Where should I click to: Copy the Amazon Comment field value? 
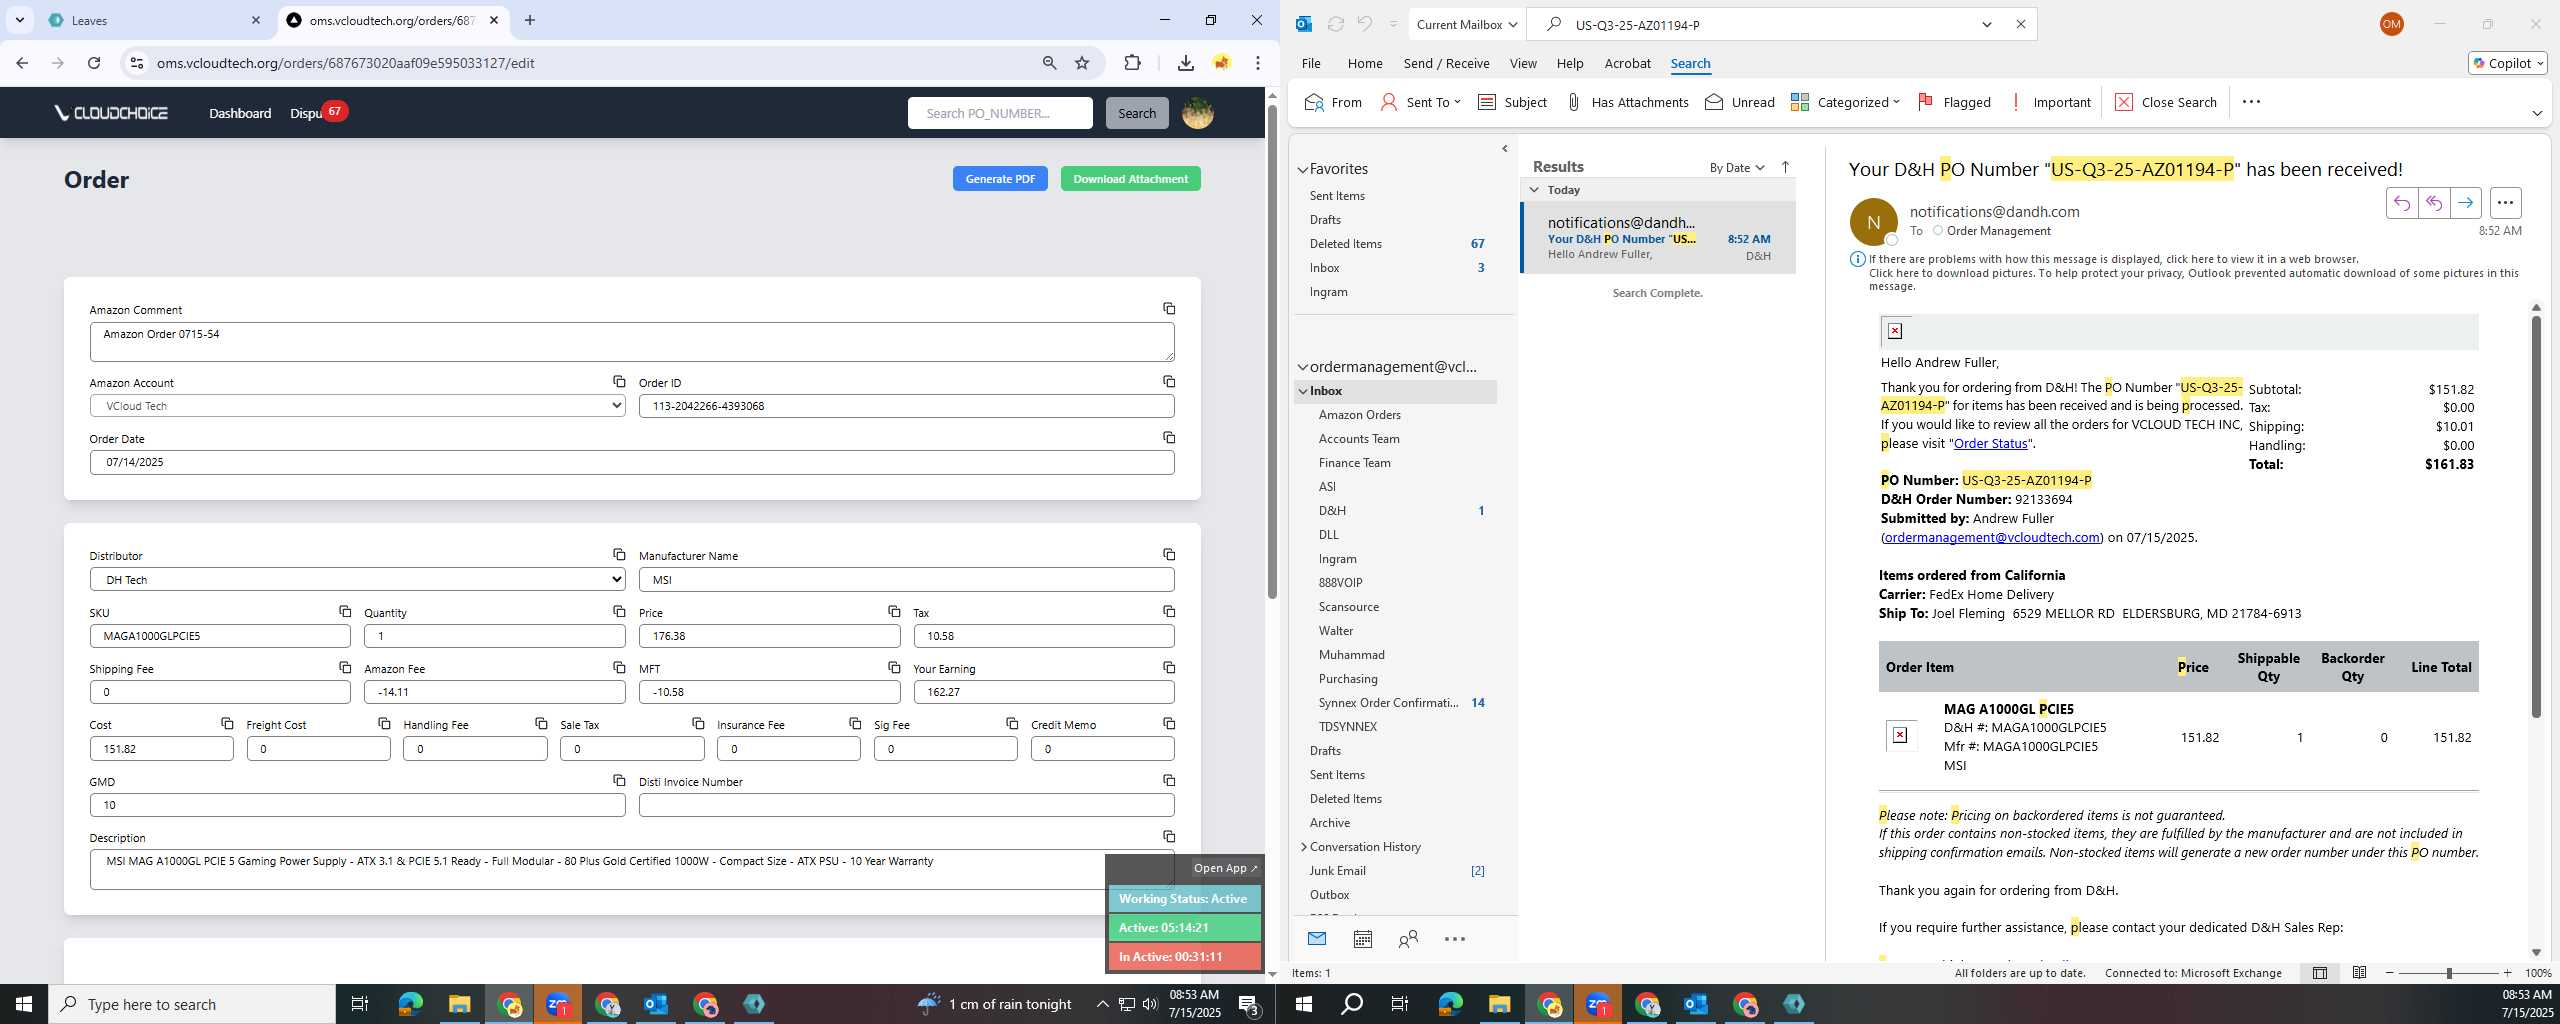(x=1168, y=309)
